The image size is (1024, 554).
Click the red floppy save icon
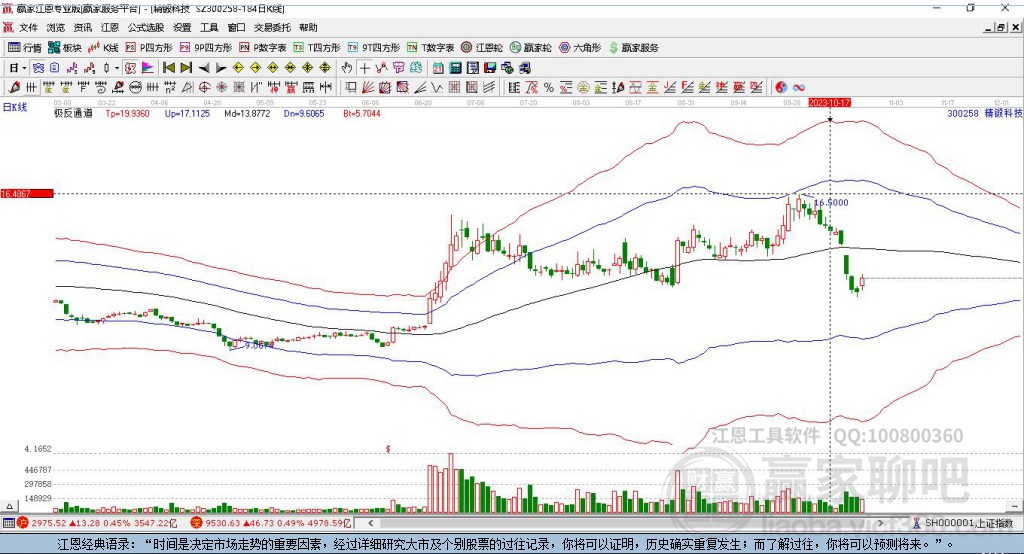pyautogui.click(x=490, y=68)
